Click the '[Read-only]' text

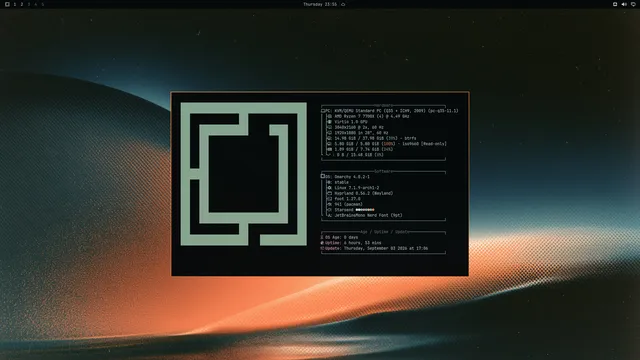pos(434,144)
